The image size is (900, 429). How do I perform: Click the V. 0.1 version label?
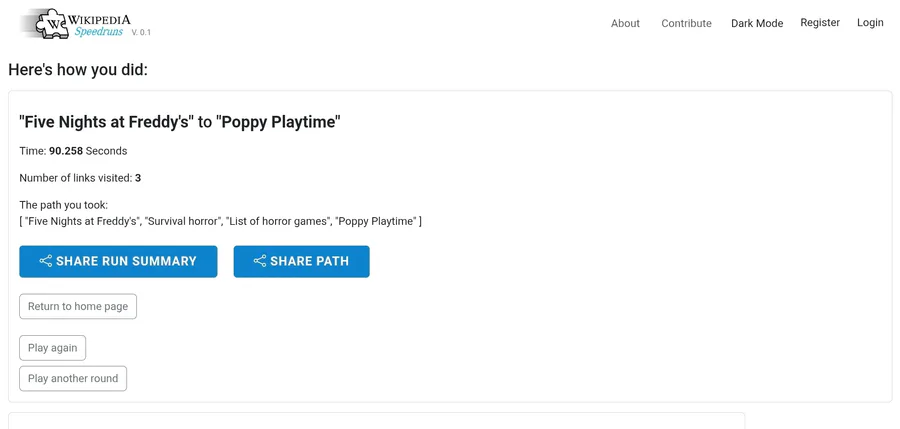[x=141, y=32]
